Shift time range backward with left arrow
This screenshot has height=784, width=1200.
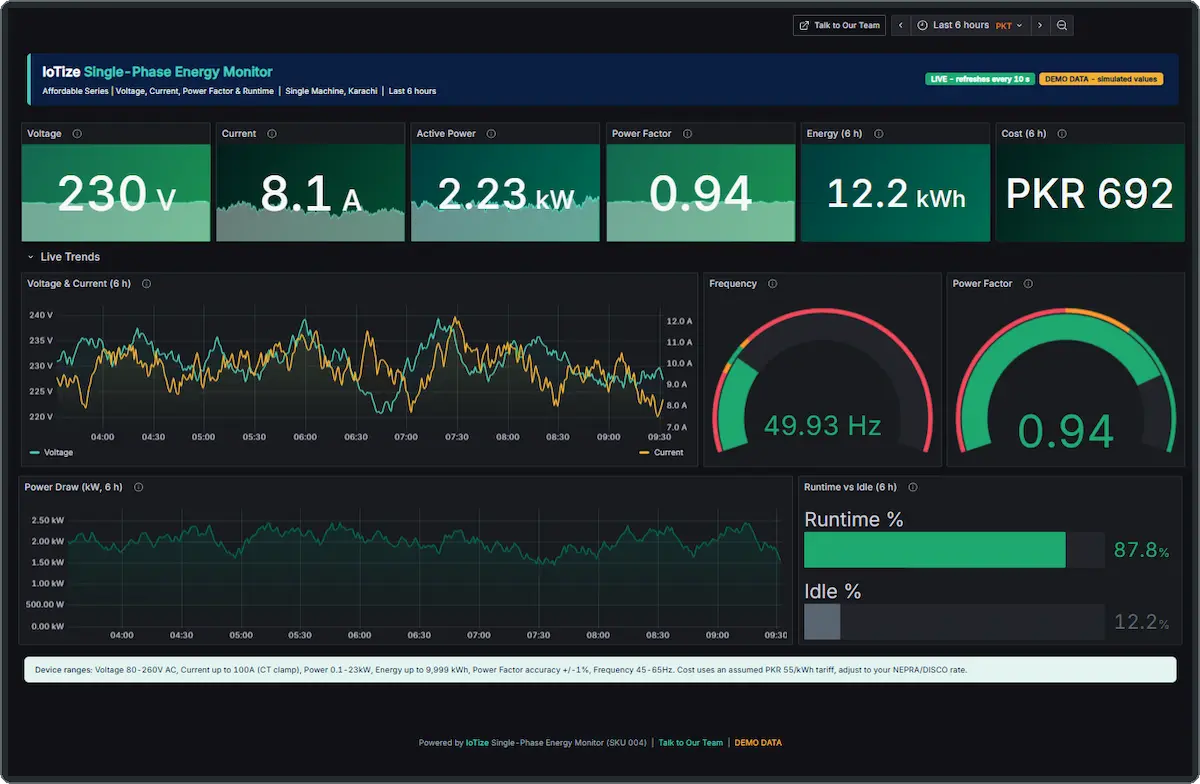pyautogui.click(x=901, y=25)
